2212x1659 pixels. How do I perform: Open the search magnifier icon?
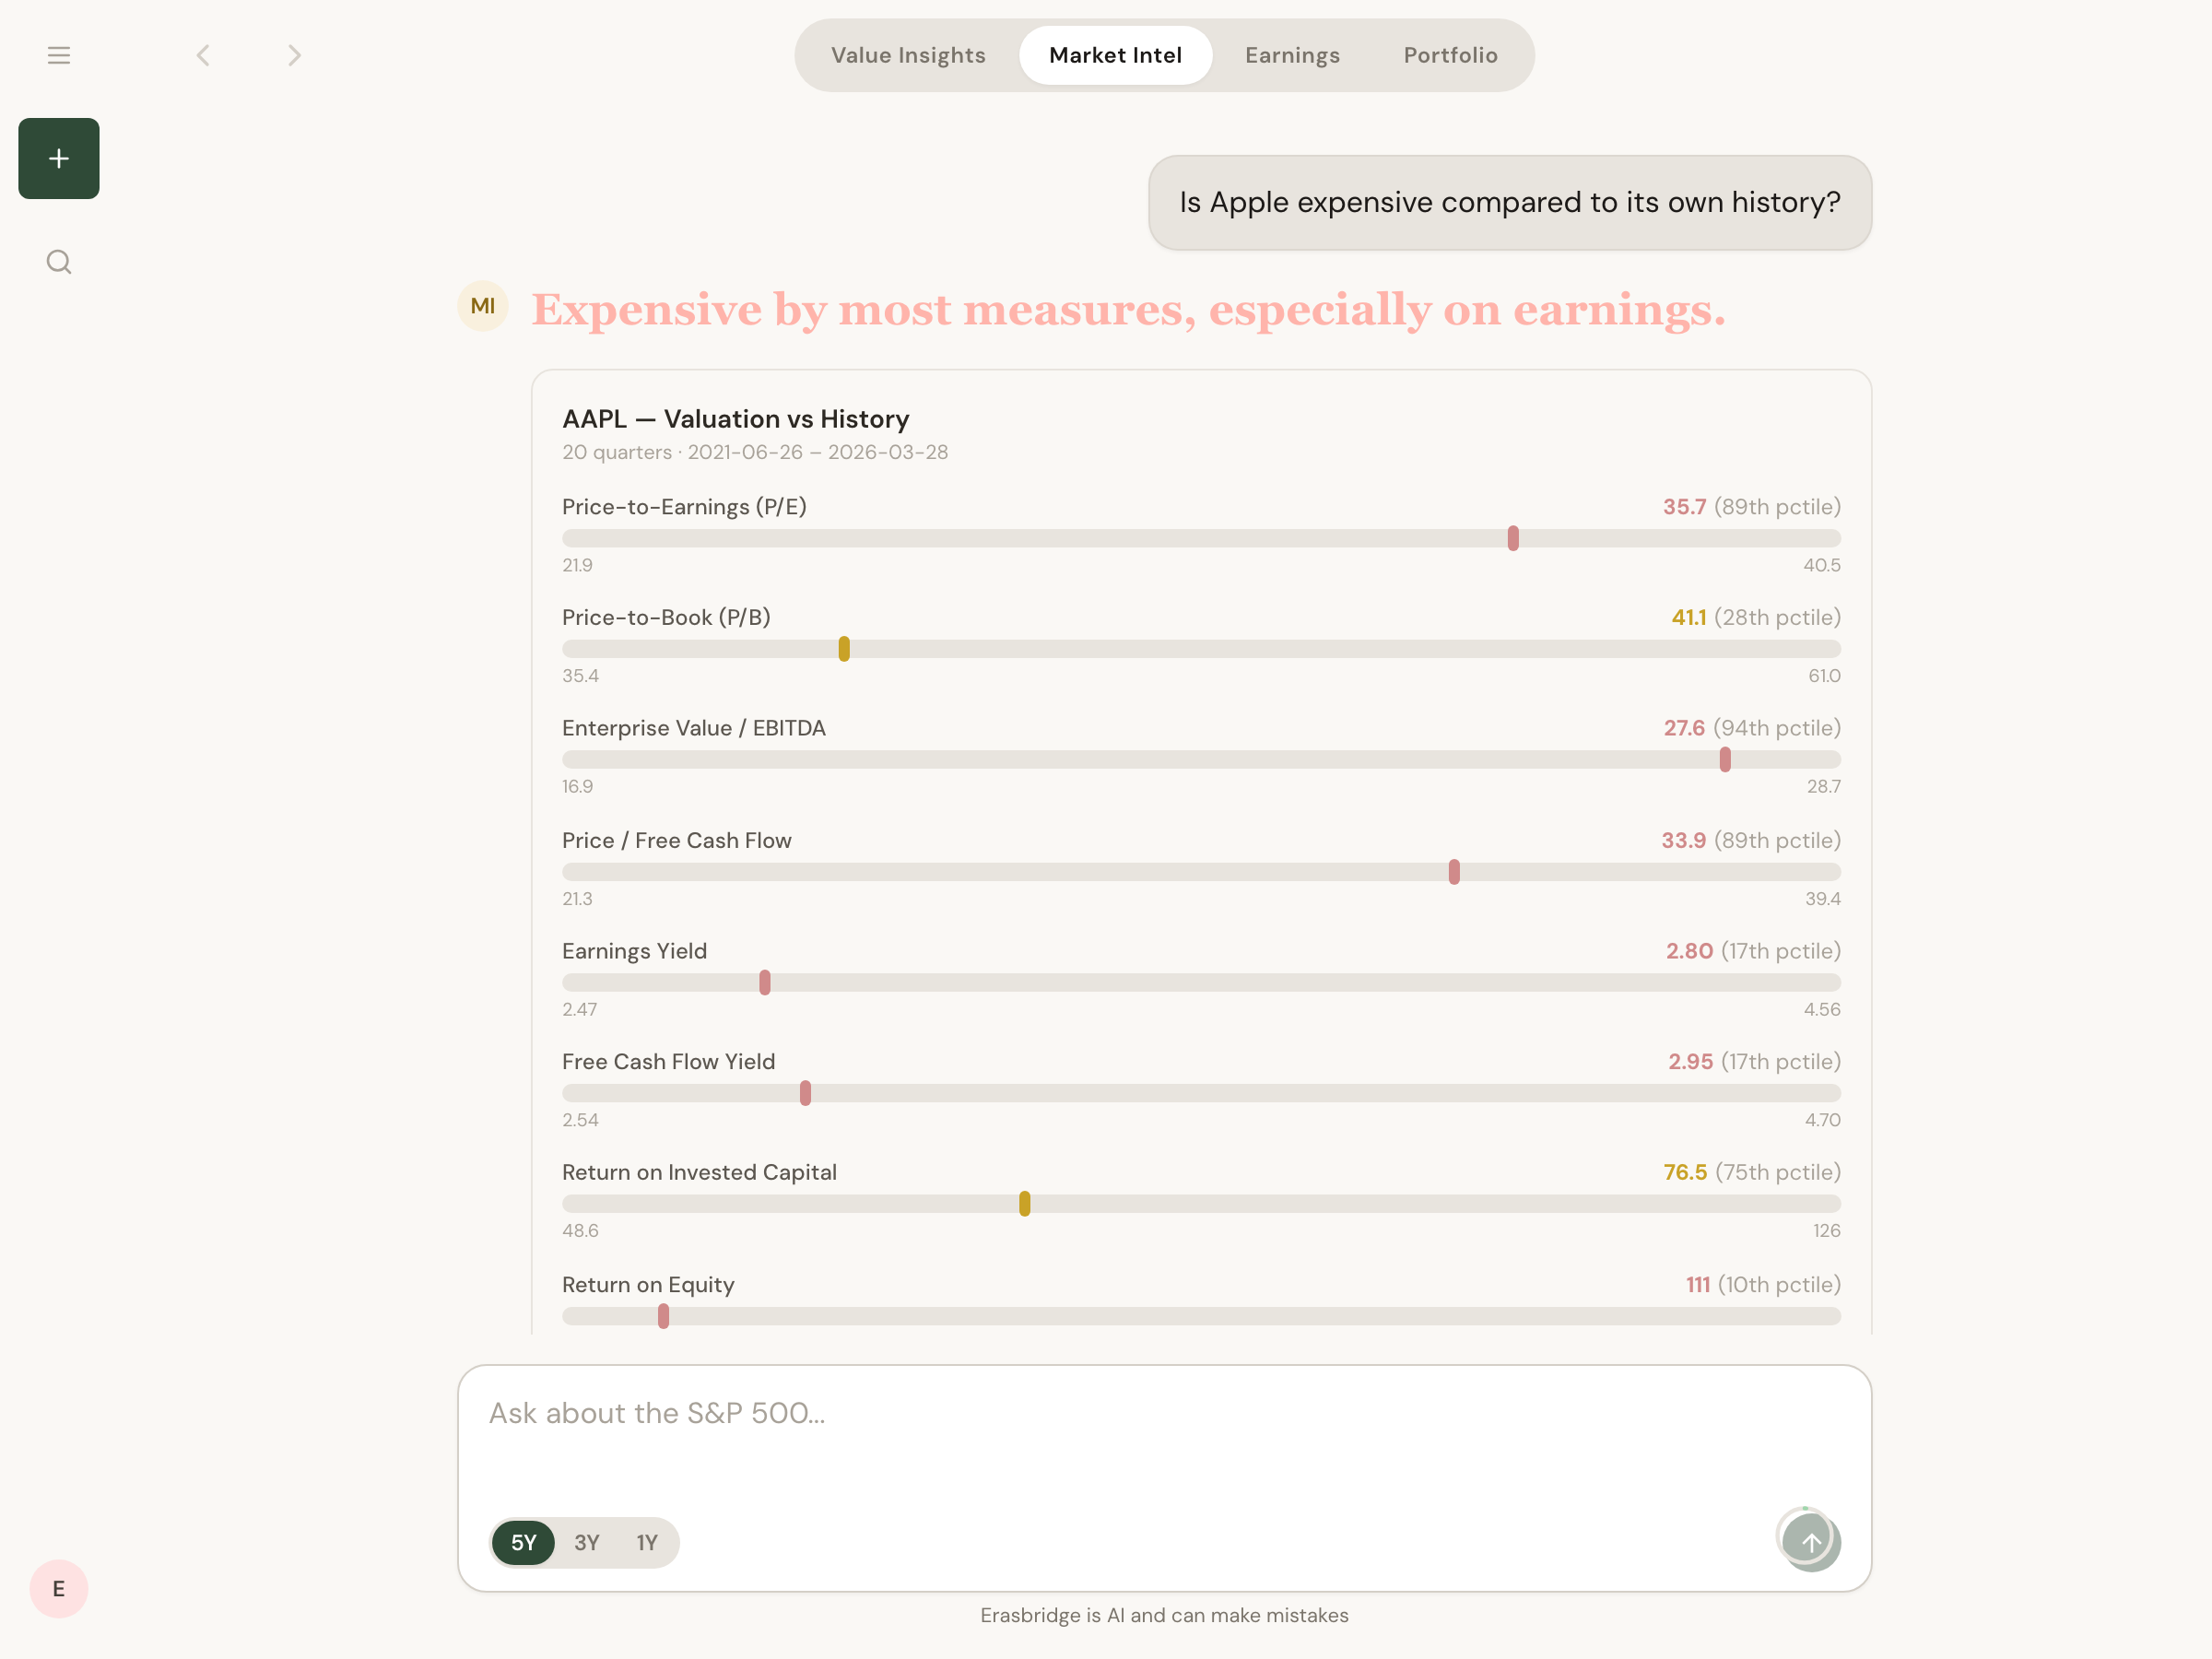(59, 262)
